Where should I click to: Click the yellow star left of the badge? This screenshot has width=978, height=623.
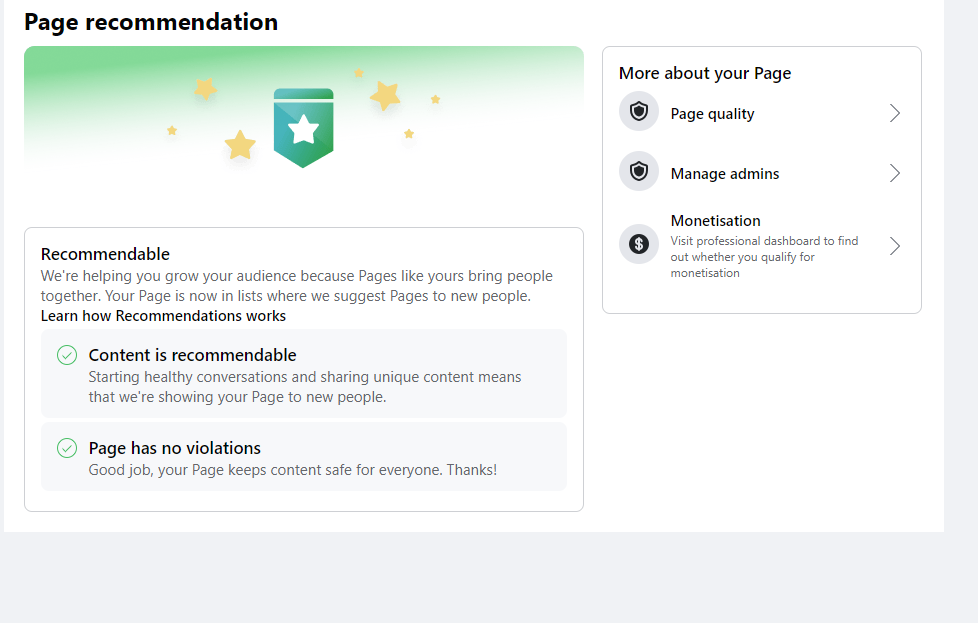(240, 145)
